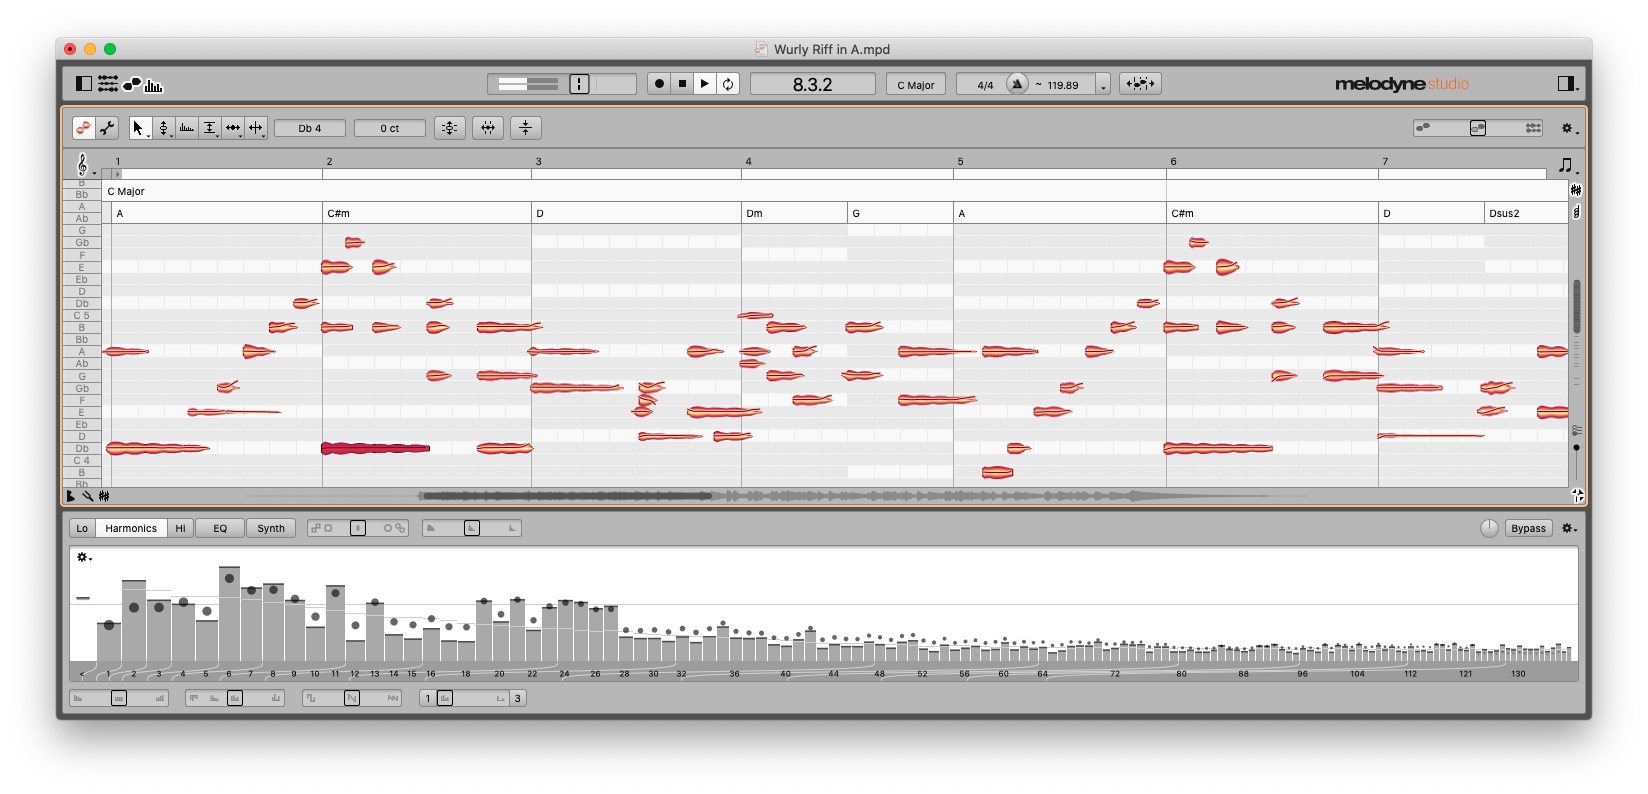Select the Main arrow tool
The width and height of the screenshot is (1648, 794).
tap(138, 128)
